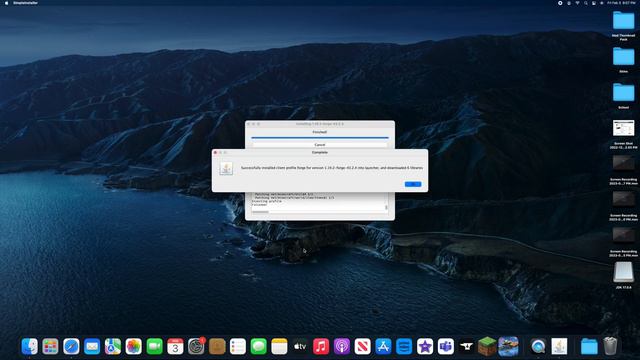Open Microsoft Teams from the dock
This screenshot has width=640, height=360.
point(446,347)
